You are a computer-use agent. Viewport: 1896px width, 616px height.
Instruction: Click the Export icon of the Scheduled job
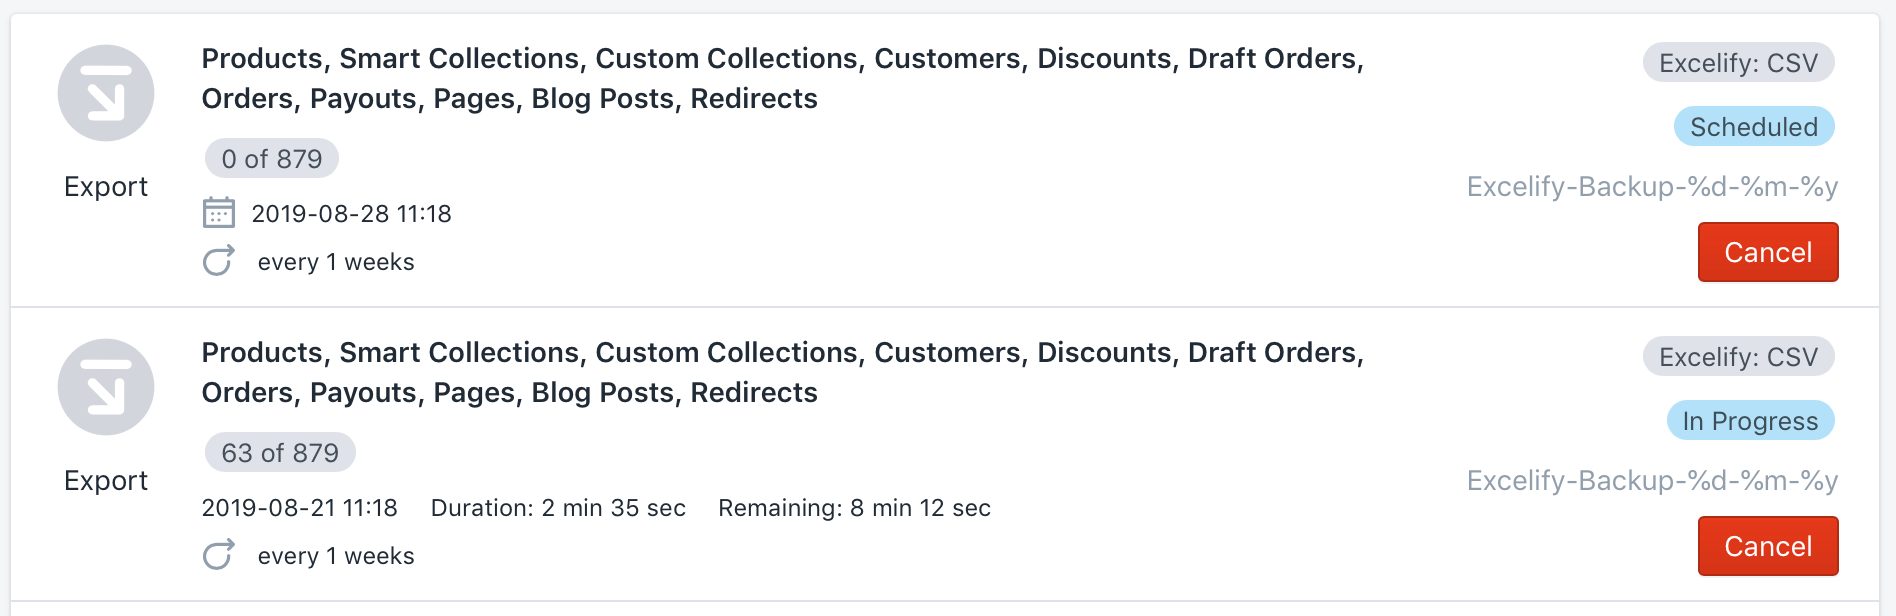click(x=106, y=93)
